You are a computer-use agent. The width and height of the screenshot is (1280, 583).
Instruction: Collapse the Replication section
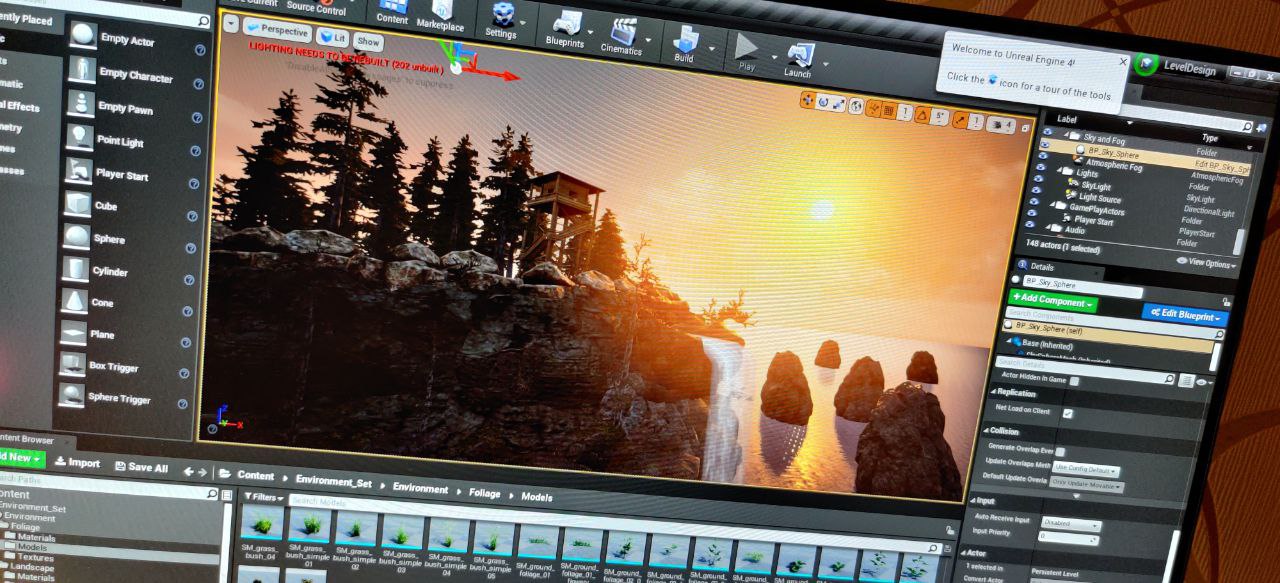pyautogui.click(x=993, y=392)
